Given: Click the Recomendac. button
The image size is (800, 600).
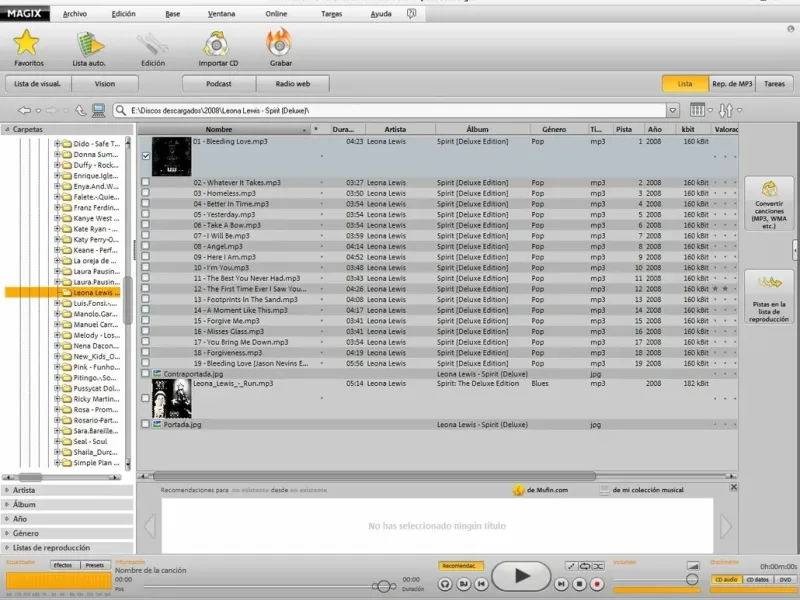Looking at the screenshot, I should coord(460,566).
